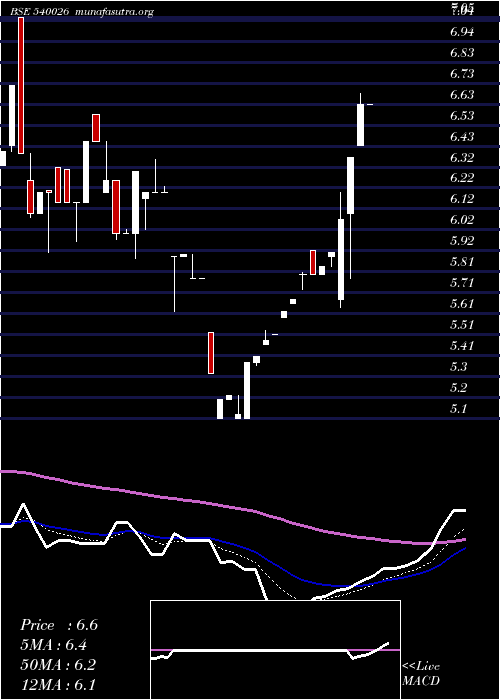The width and height of the screenshot is (500, 700).
Task: Click the 5.51 price axis label
Action: [x=462, y=325]
